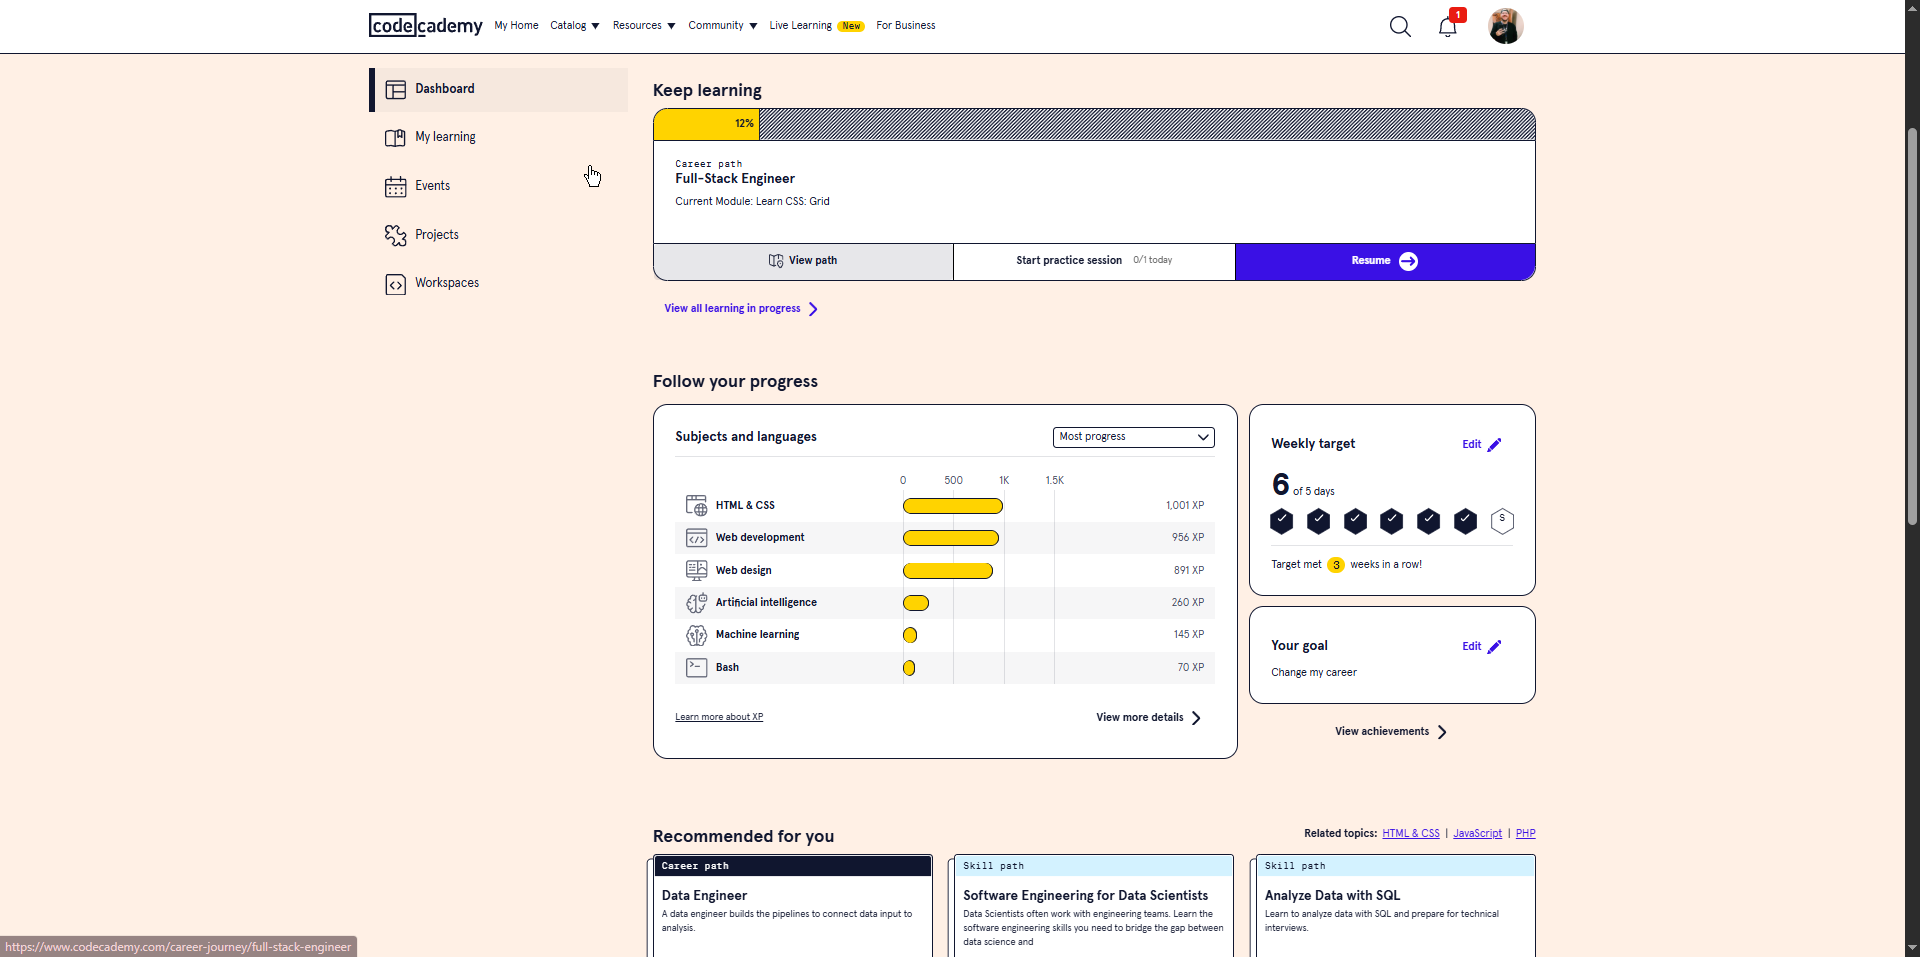
Task: Open the JavaScript related topic link
Action: point(1477,834)
